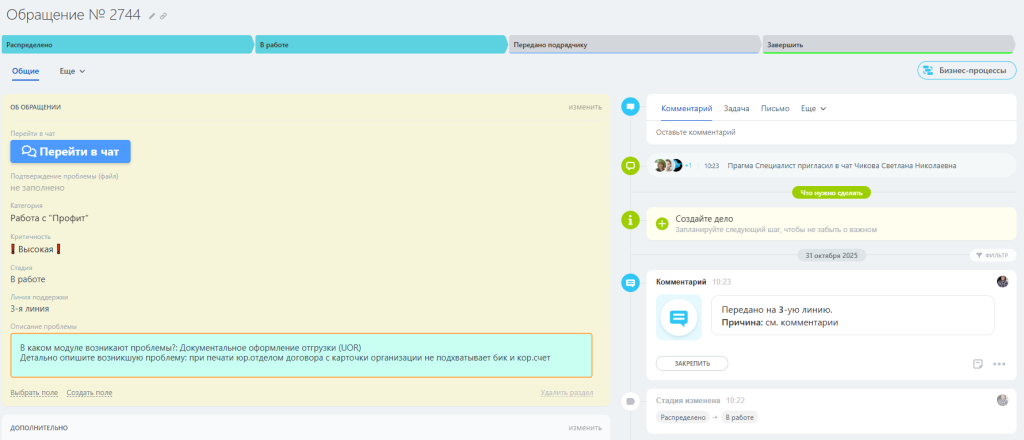This screenshot has height=440, width=1024.
Task: Click the note icon on the comment card
Action: coord(978,364)
